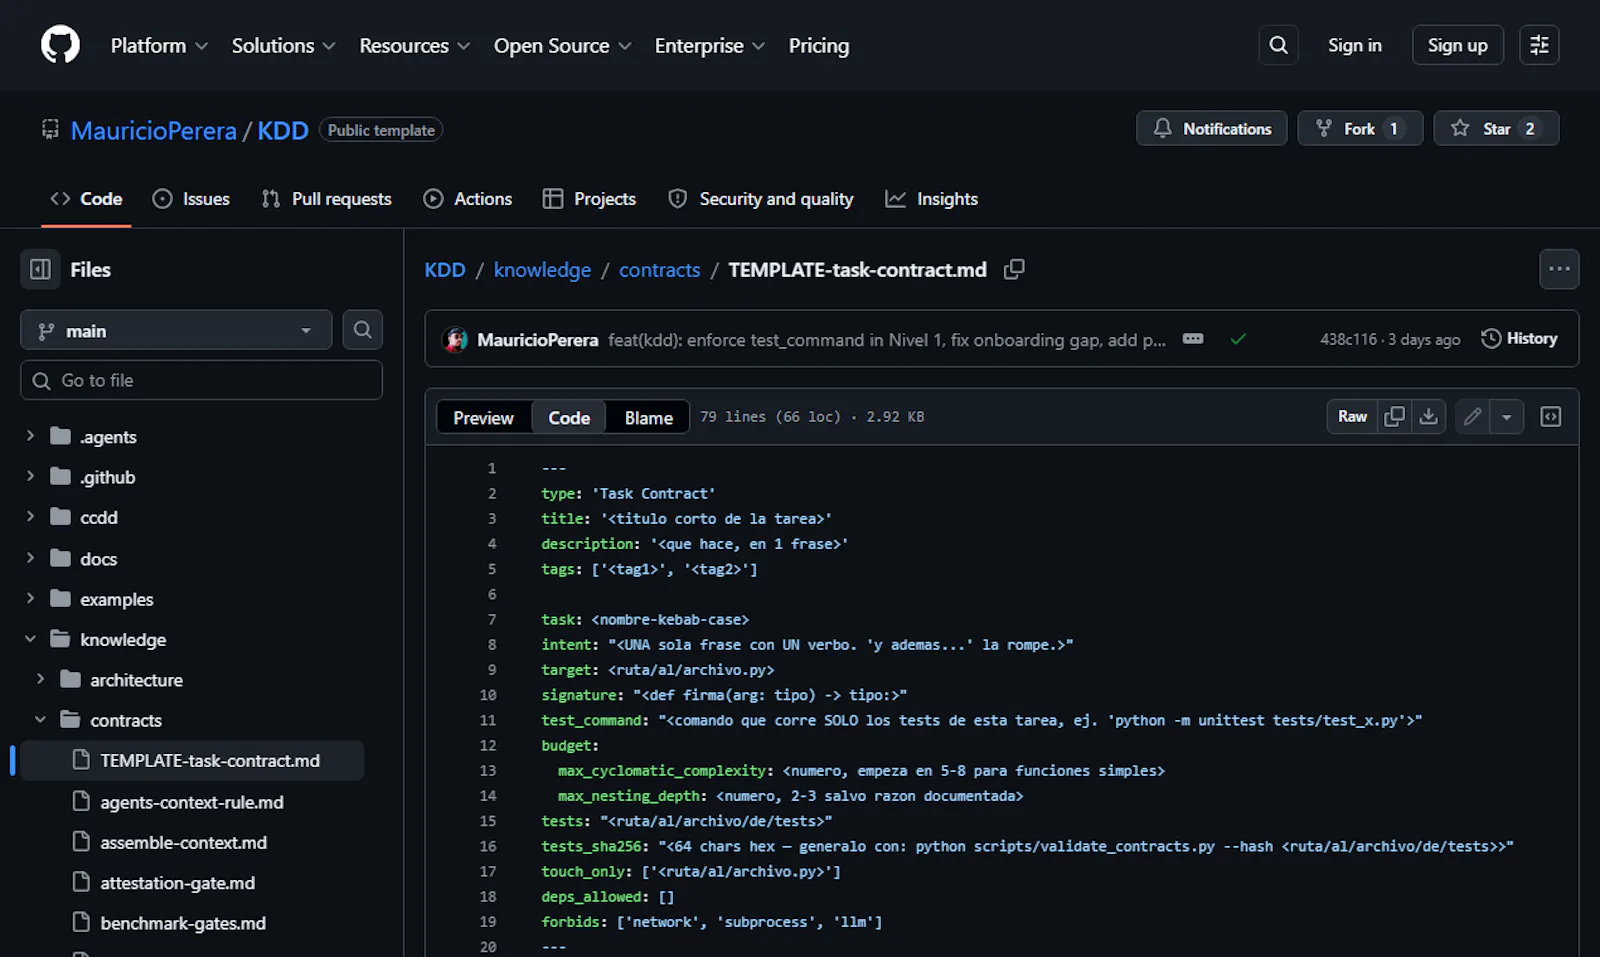
Task: Expand the Enterprise menu
Action: pos(709,45)
